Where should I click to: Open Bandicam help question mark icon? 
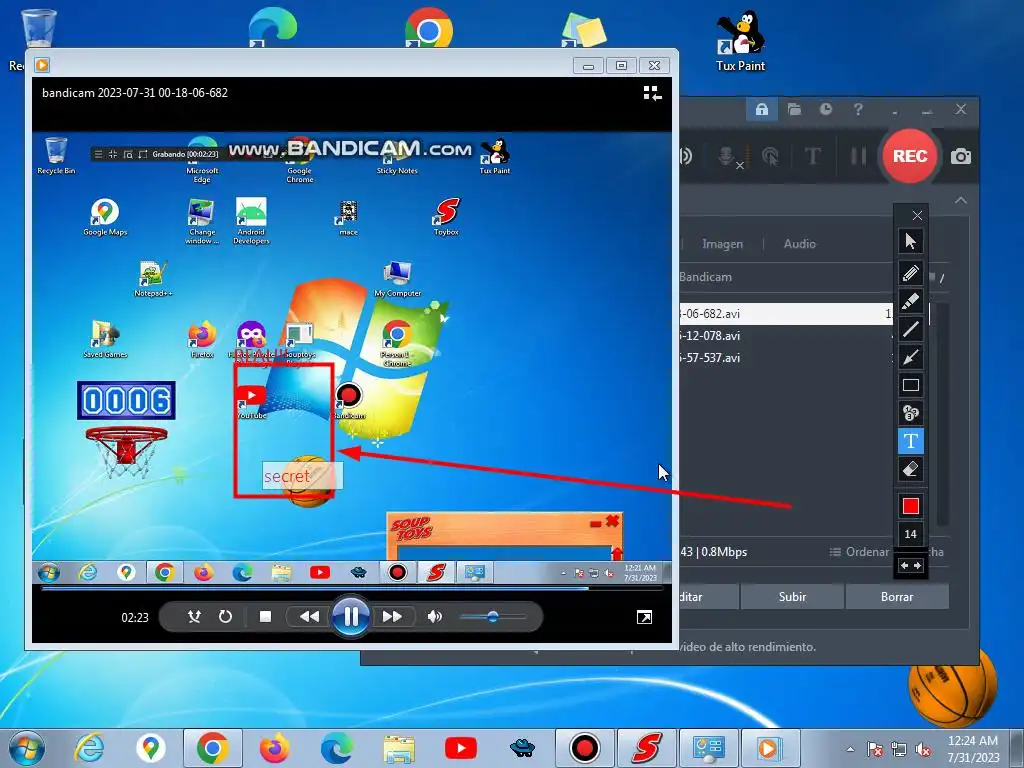(858, 109)
